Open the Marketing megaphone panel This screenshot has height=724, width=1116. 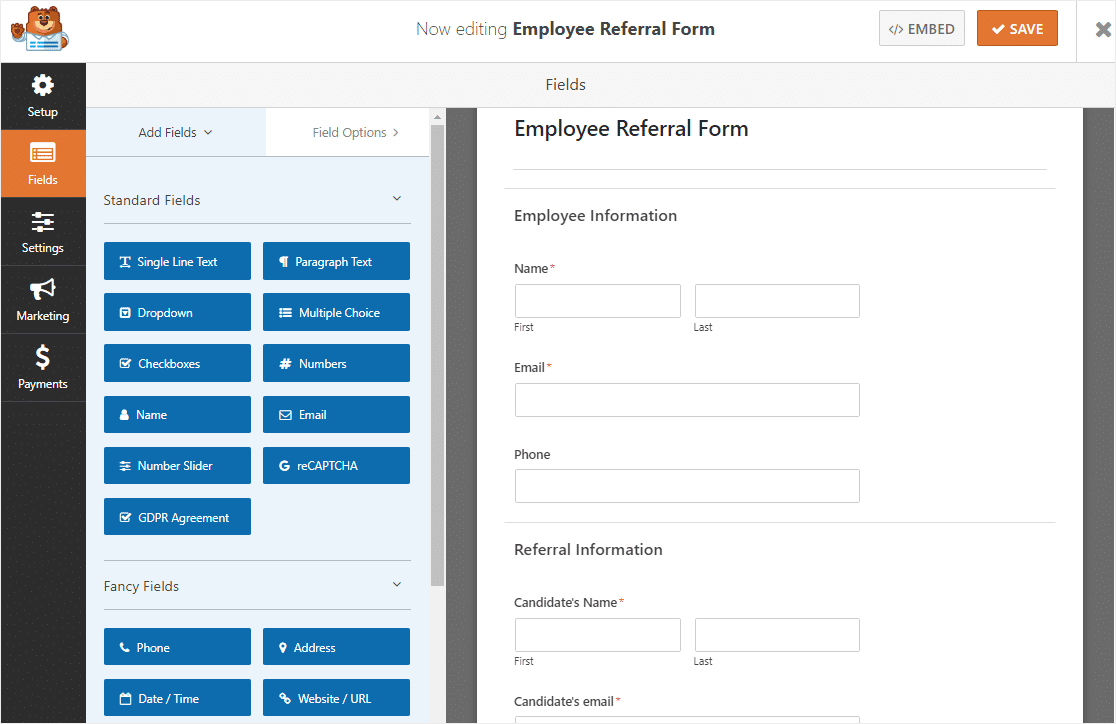click(43, 300)
